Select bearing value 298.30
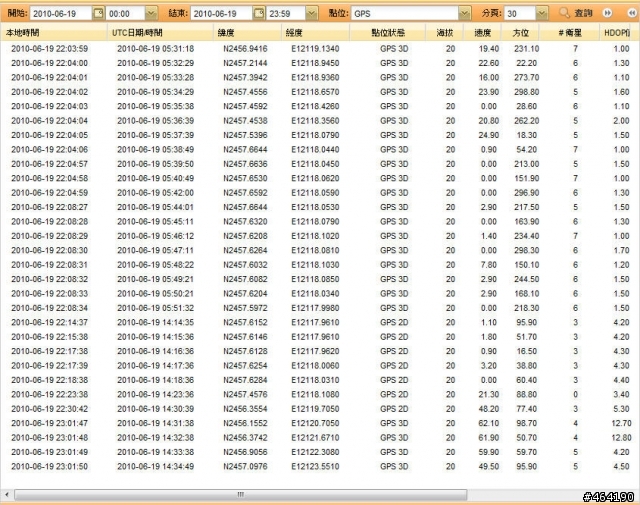 [x=527, y=250]
